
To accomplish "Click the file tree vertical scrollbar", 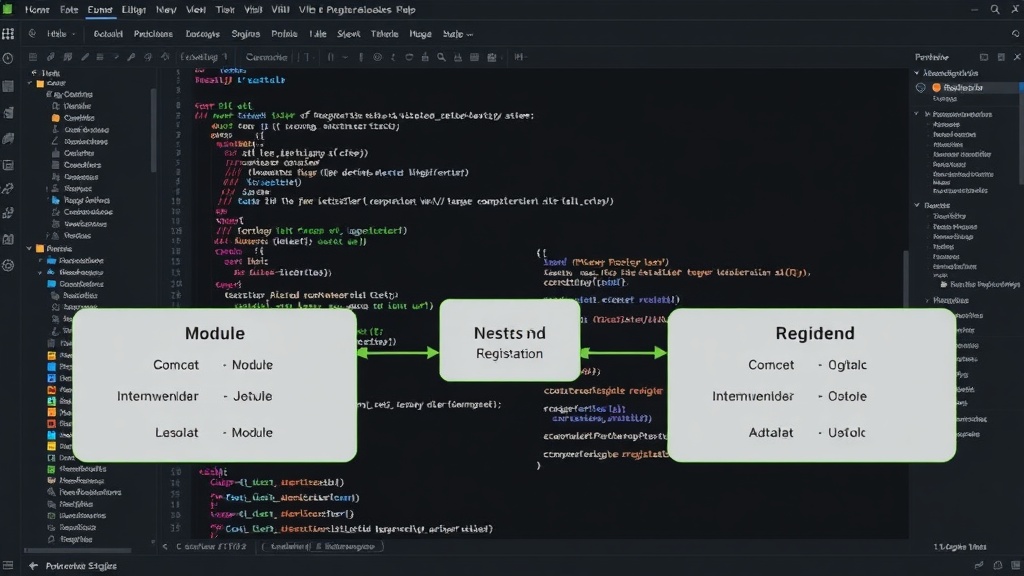I will click(154, 131).
